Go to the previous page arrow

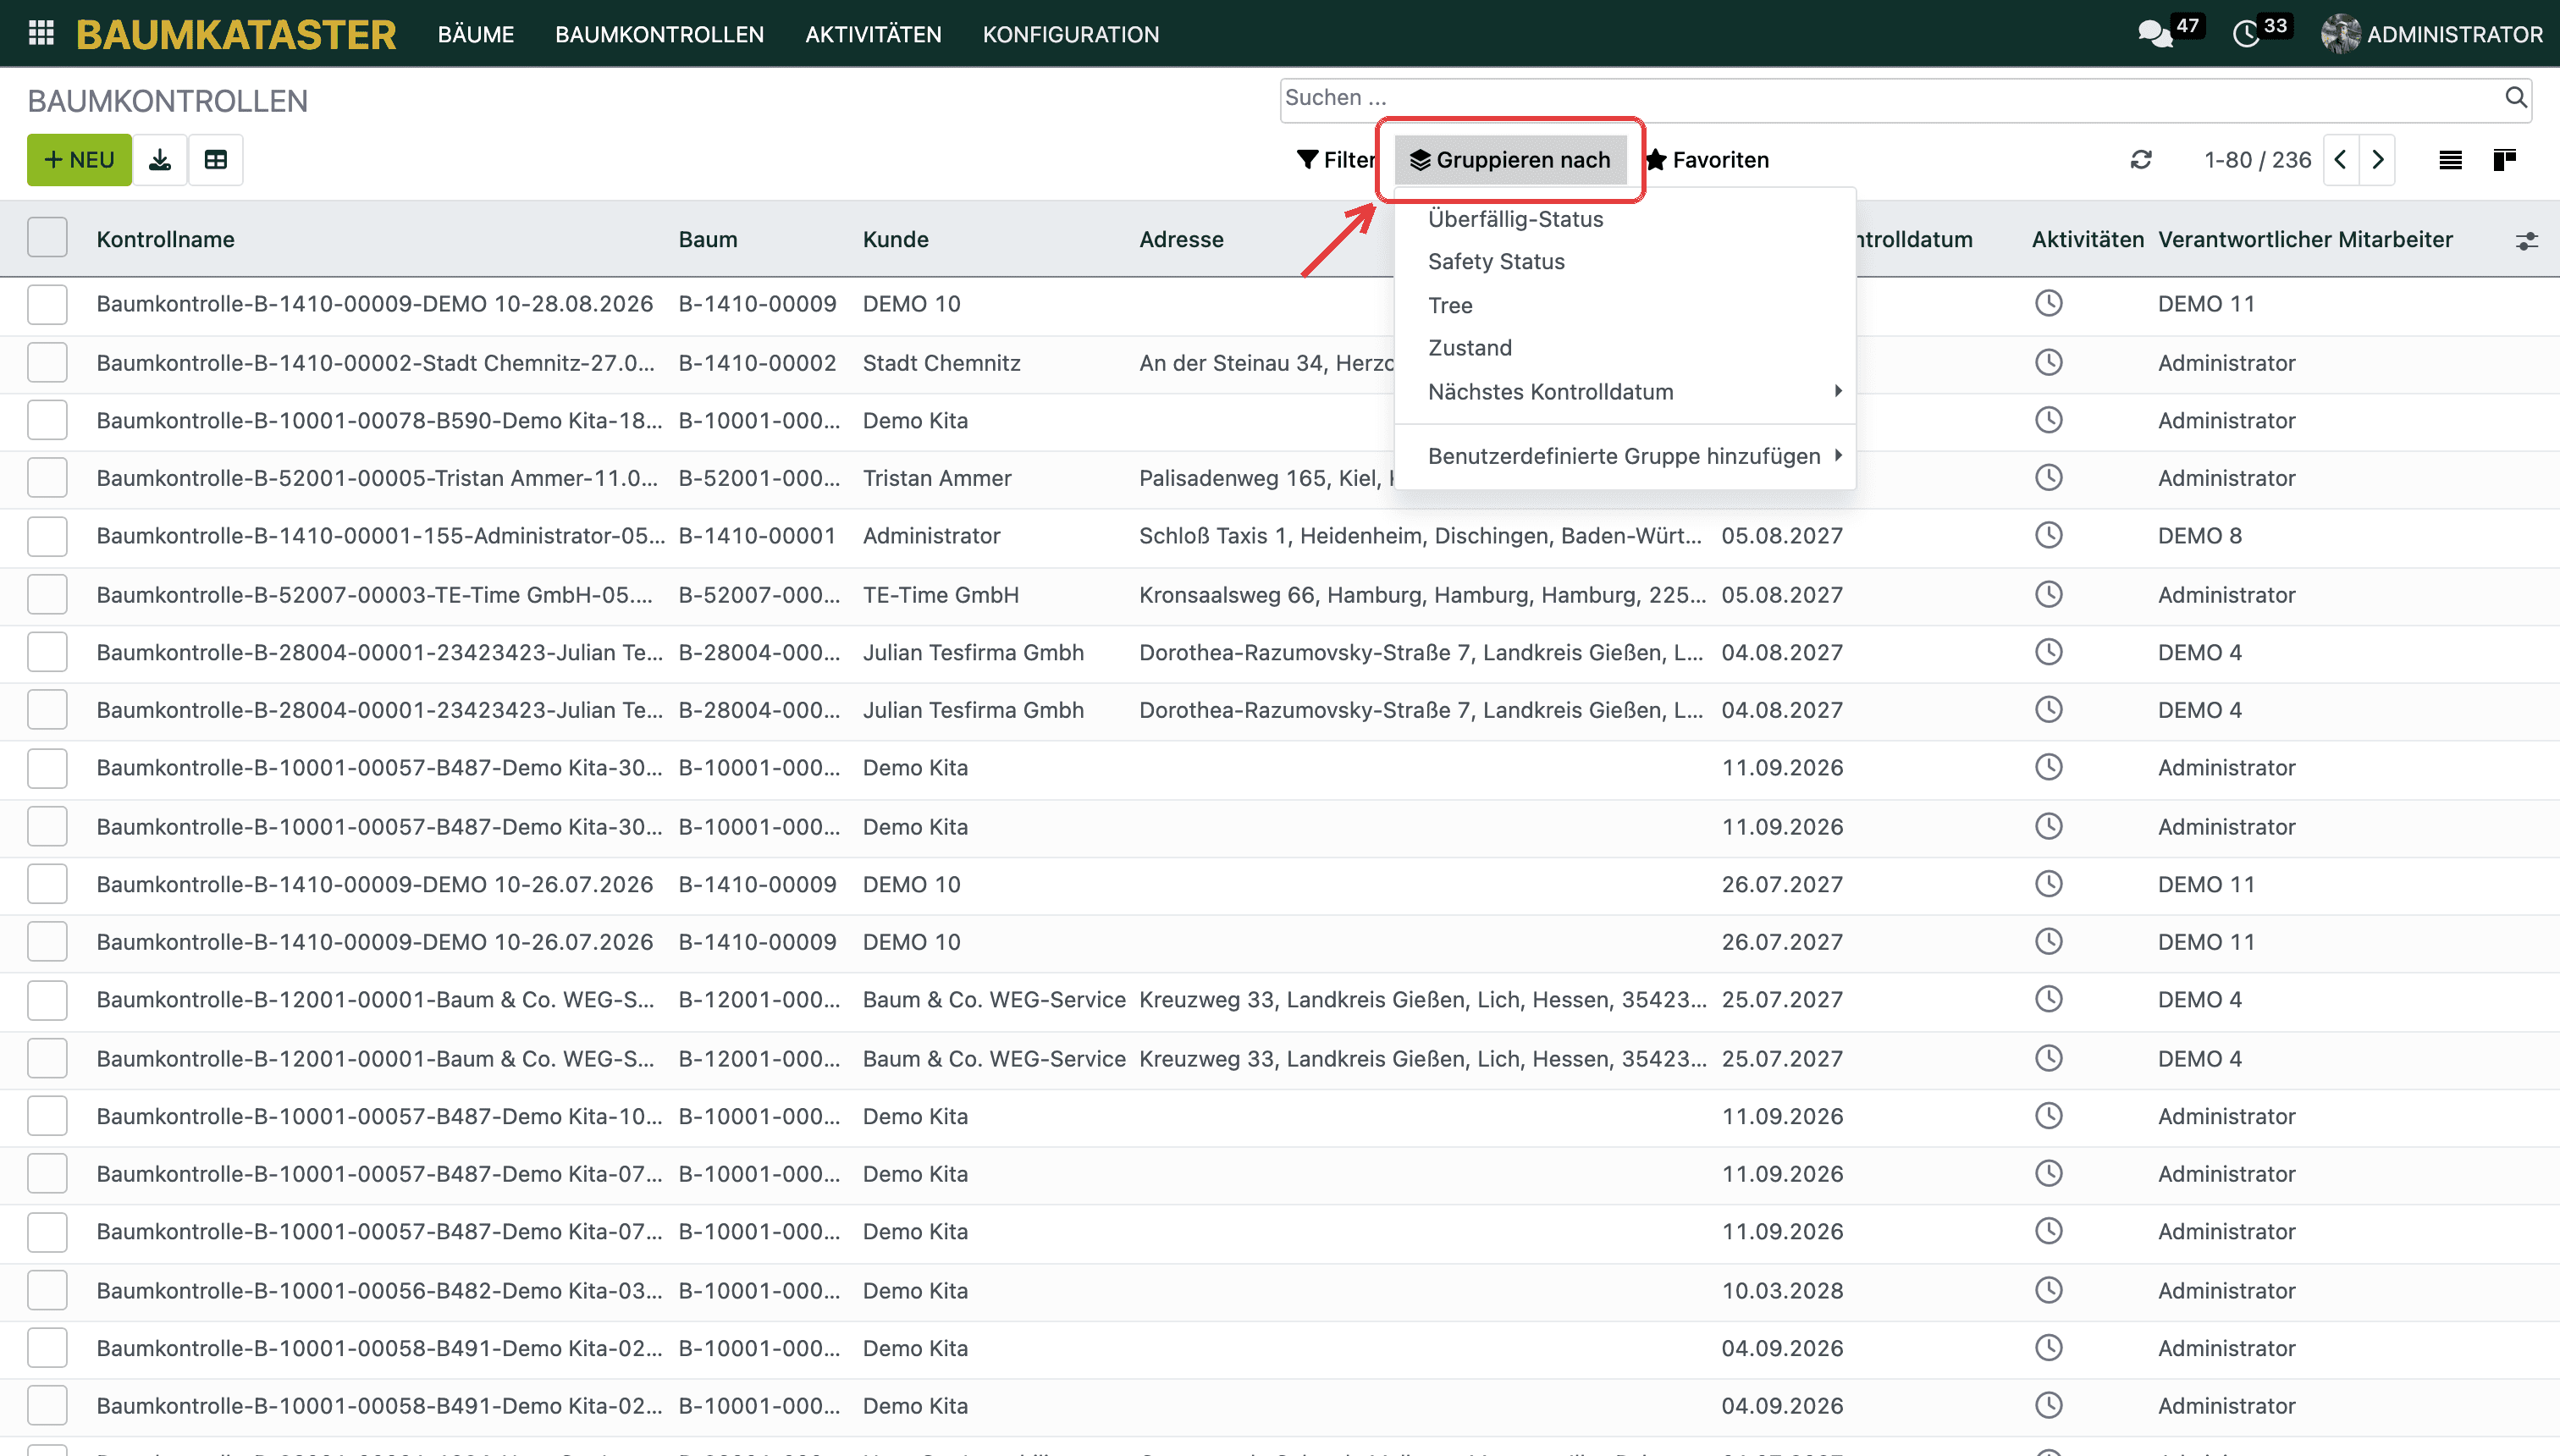[2341, 160]
